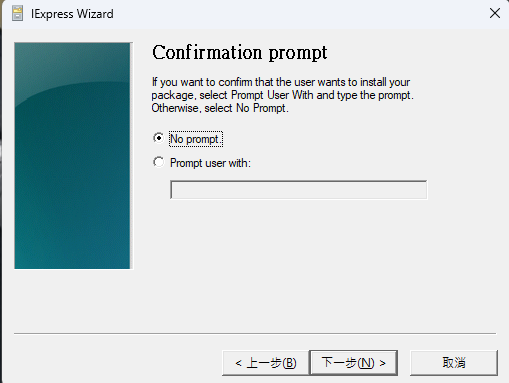
Task: Focus the prompt message text field
Action: 298,190
